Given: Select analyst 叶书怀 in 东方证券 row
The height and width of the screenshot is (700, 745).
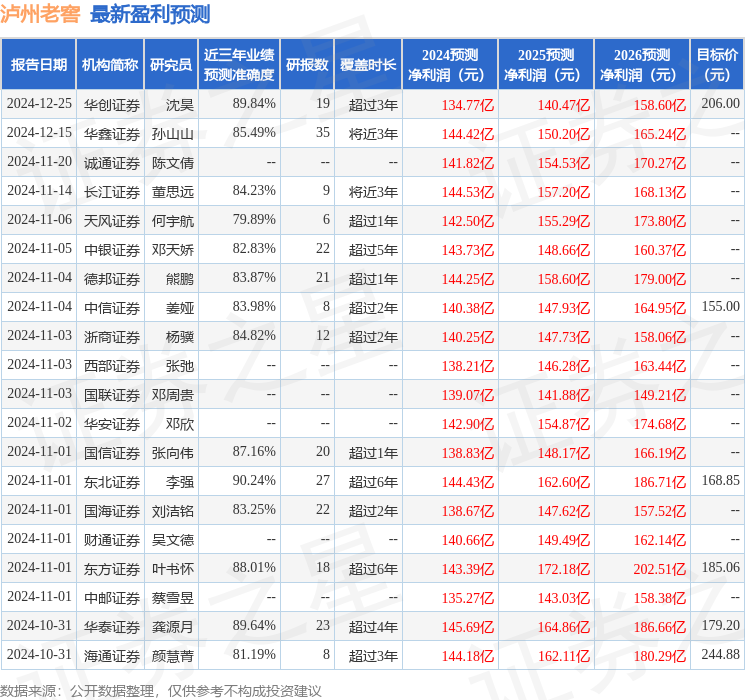Looking at the screenshot, I should 172,568.
